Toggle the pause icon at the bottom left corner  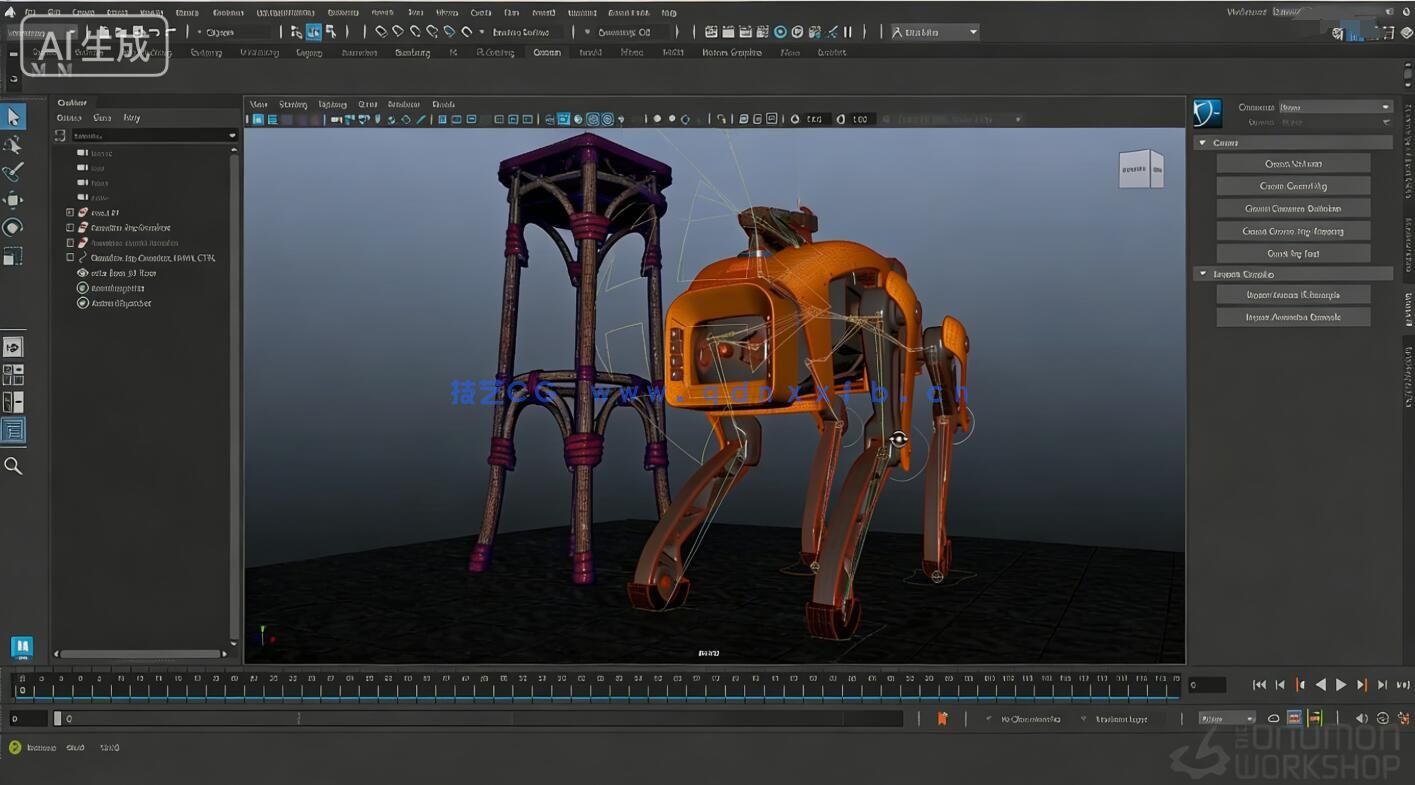pyautogui.click(x=21, y=647)
